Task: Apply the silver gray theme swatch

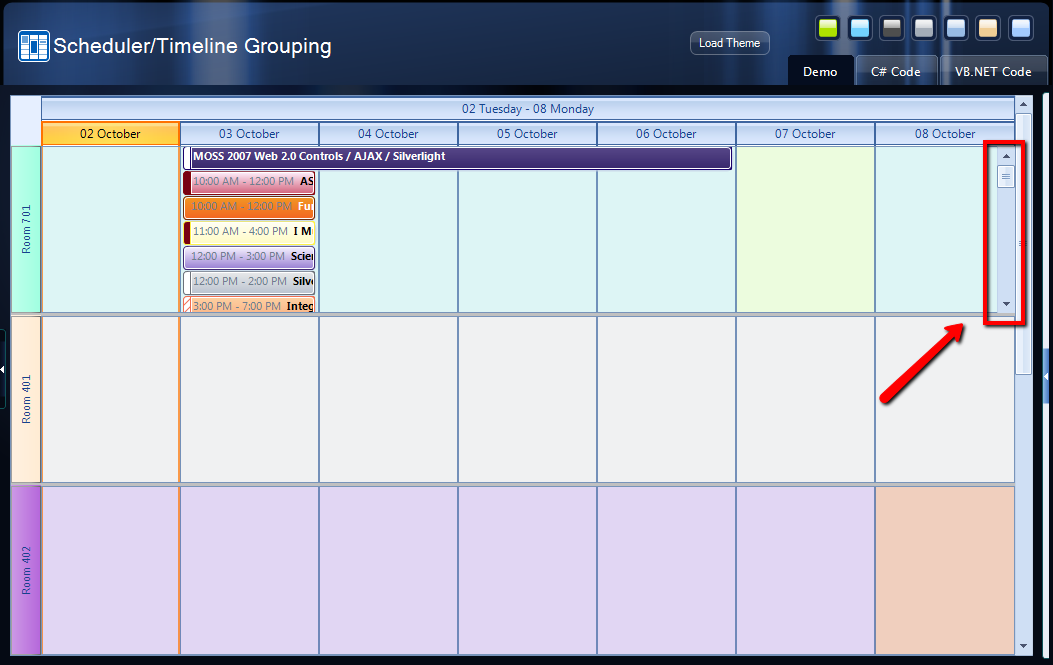Action: pyautogui.click(x=924, y=28)
